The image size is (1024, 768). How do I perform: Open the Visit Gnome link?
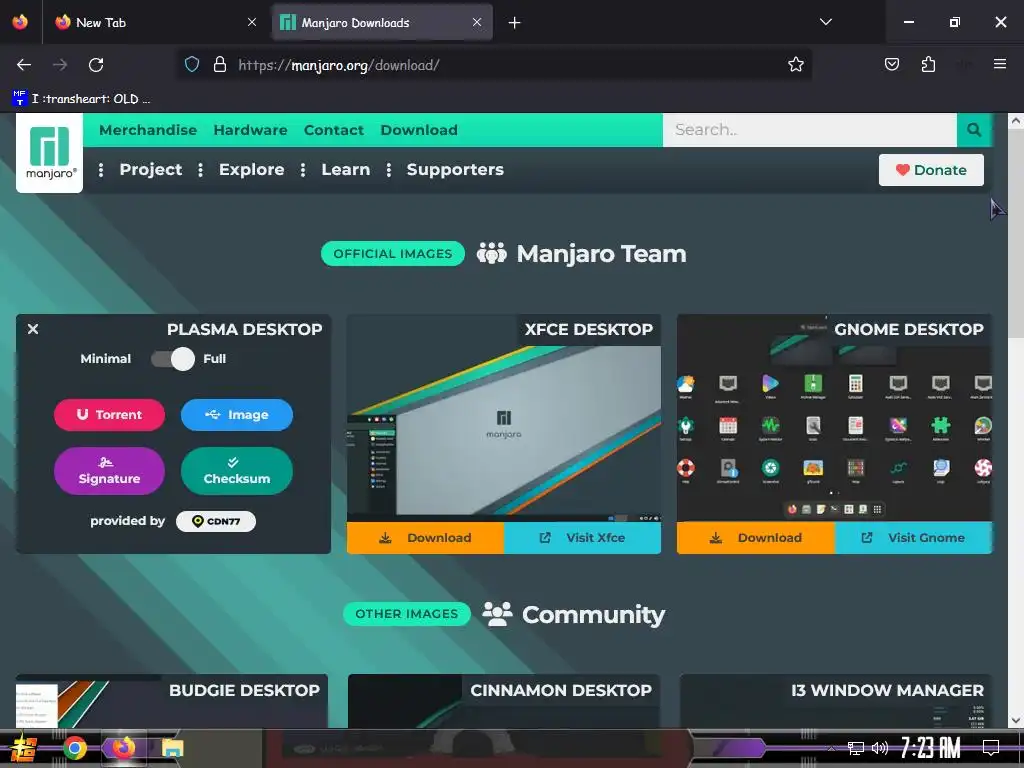tap(913, 537)
